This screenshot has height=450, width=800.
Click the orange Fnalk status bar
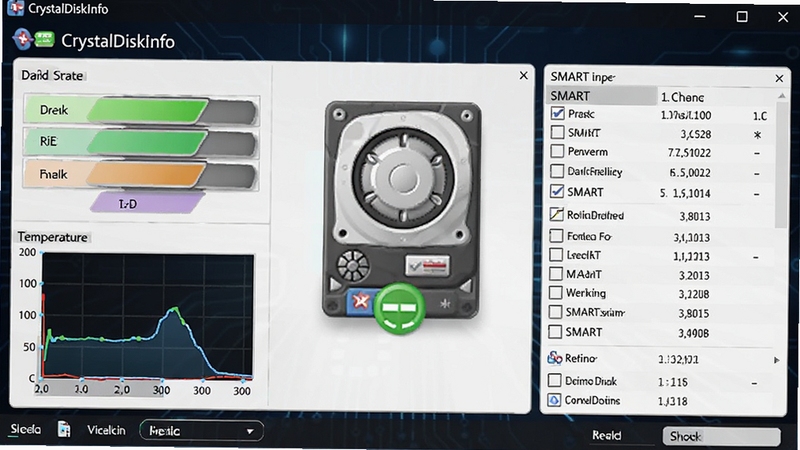[141, 174]
